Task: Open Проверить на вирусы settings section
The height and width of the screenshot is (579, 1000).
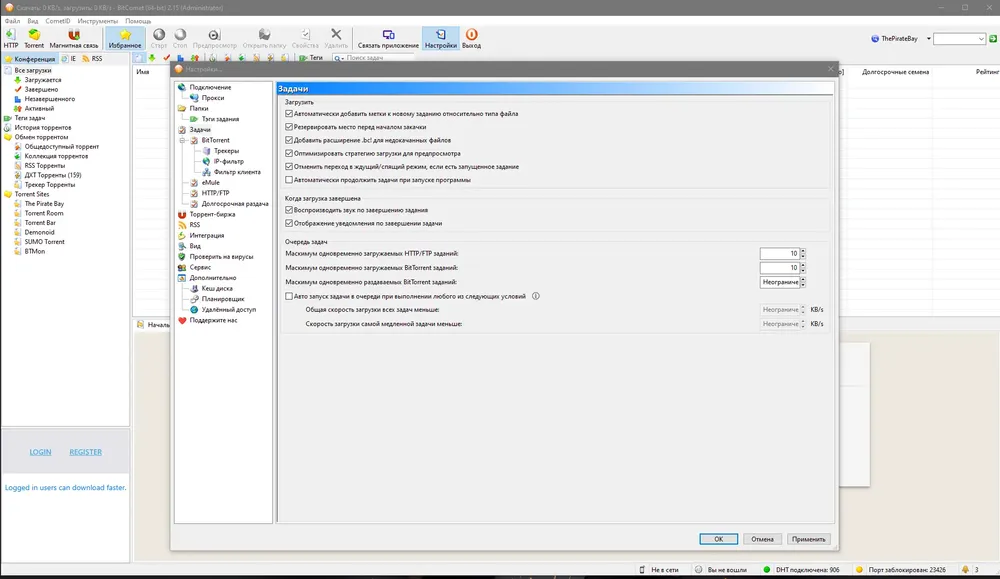Action: 221,256
